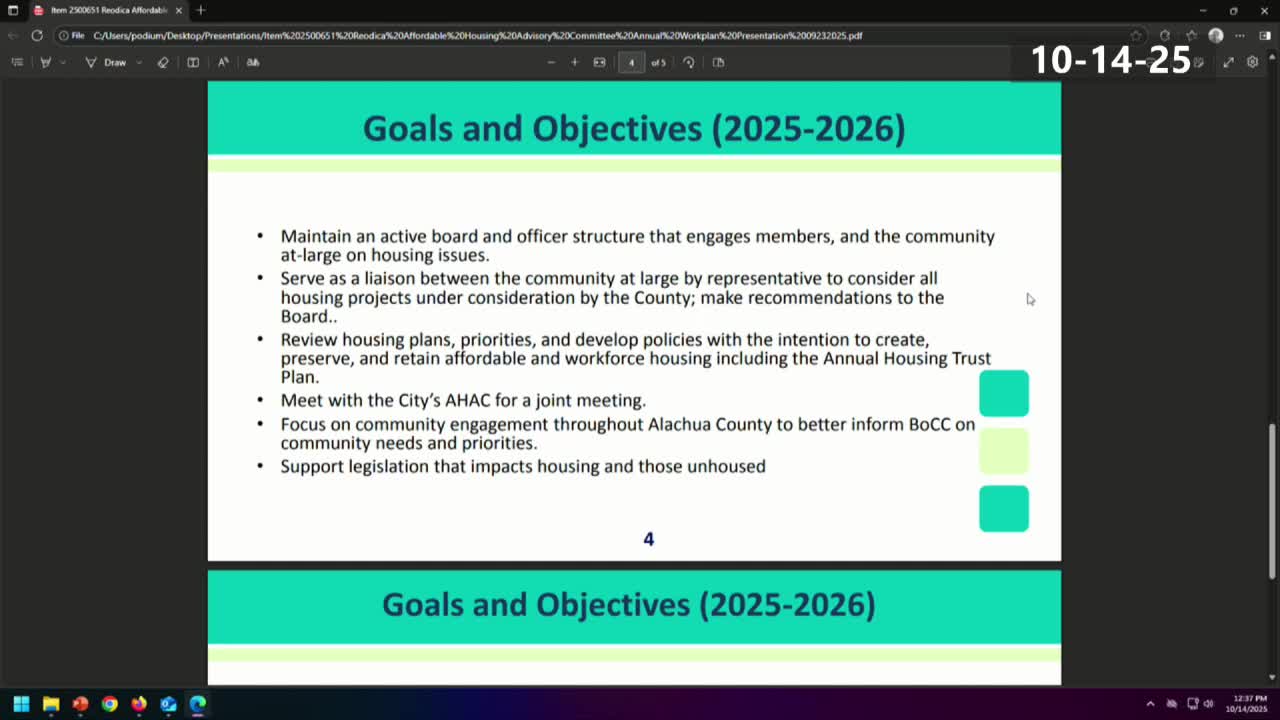Click the zoom in plus button
This screenshot has width=1280, height=720.
click(x=574, y=62)
